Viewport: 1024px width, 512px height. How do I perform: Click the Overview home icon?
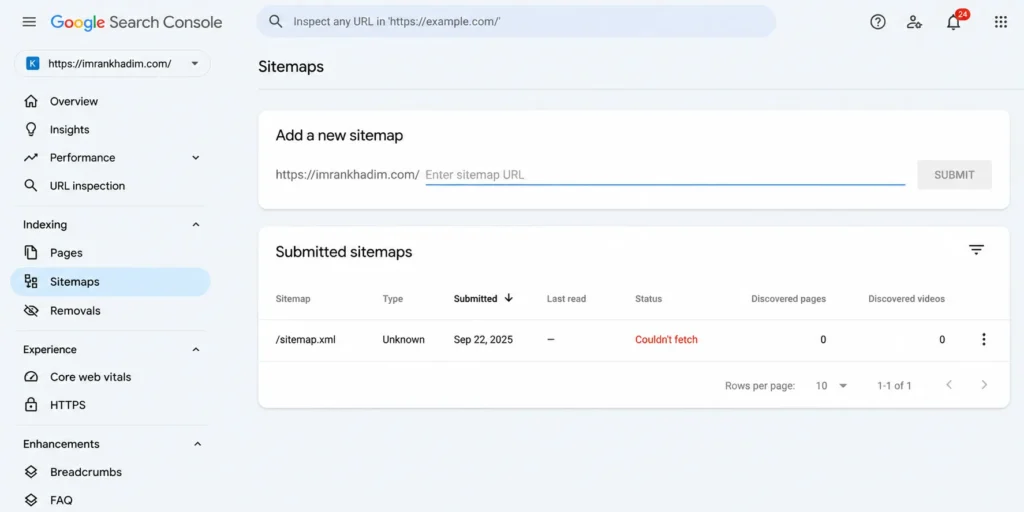pyautogui.click(x=31, y=101)
